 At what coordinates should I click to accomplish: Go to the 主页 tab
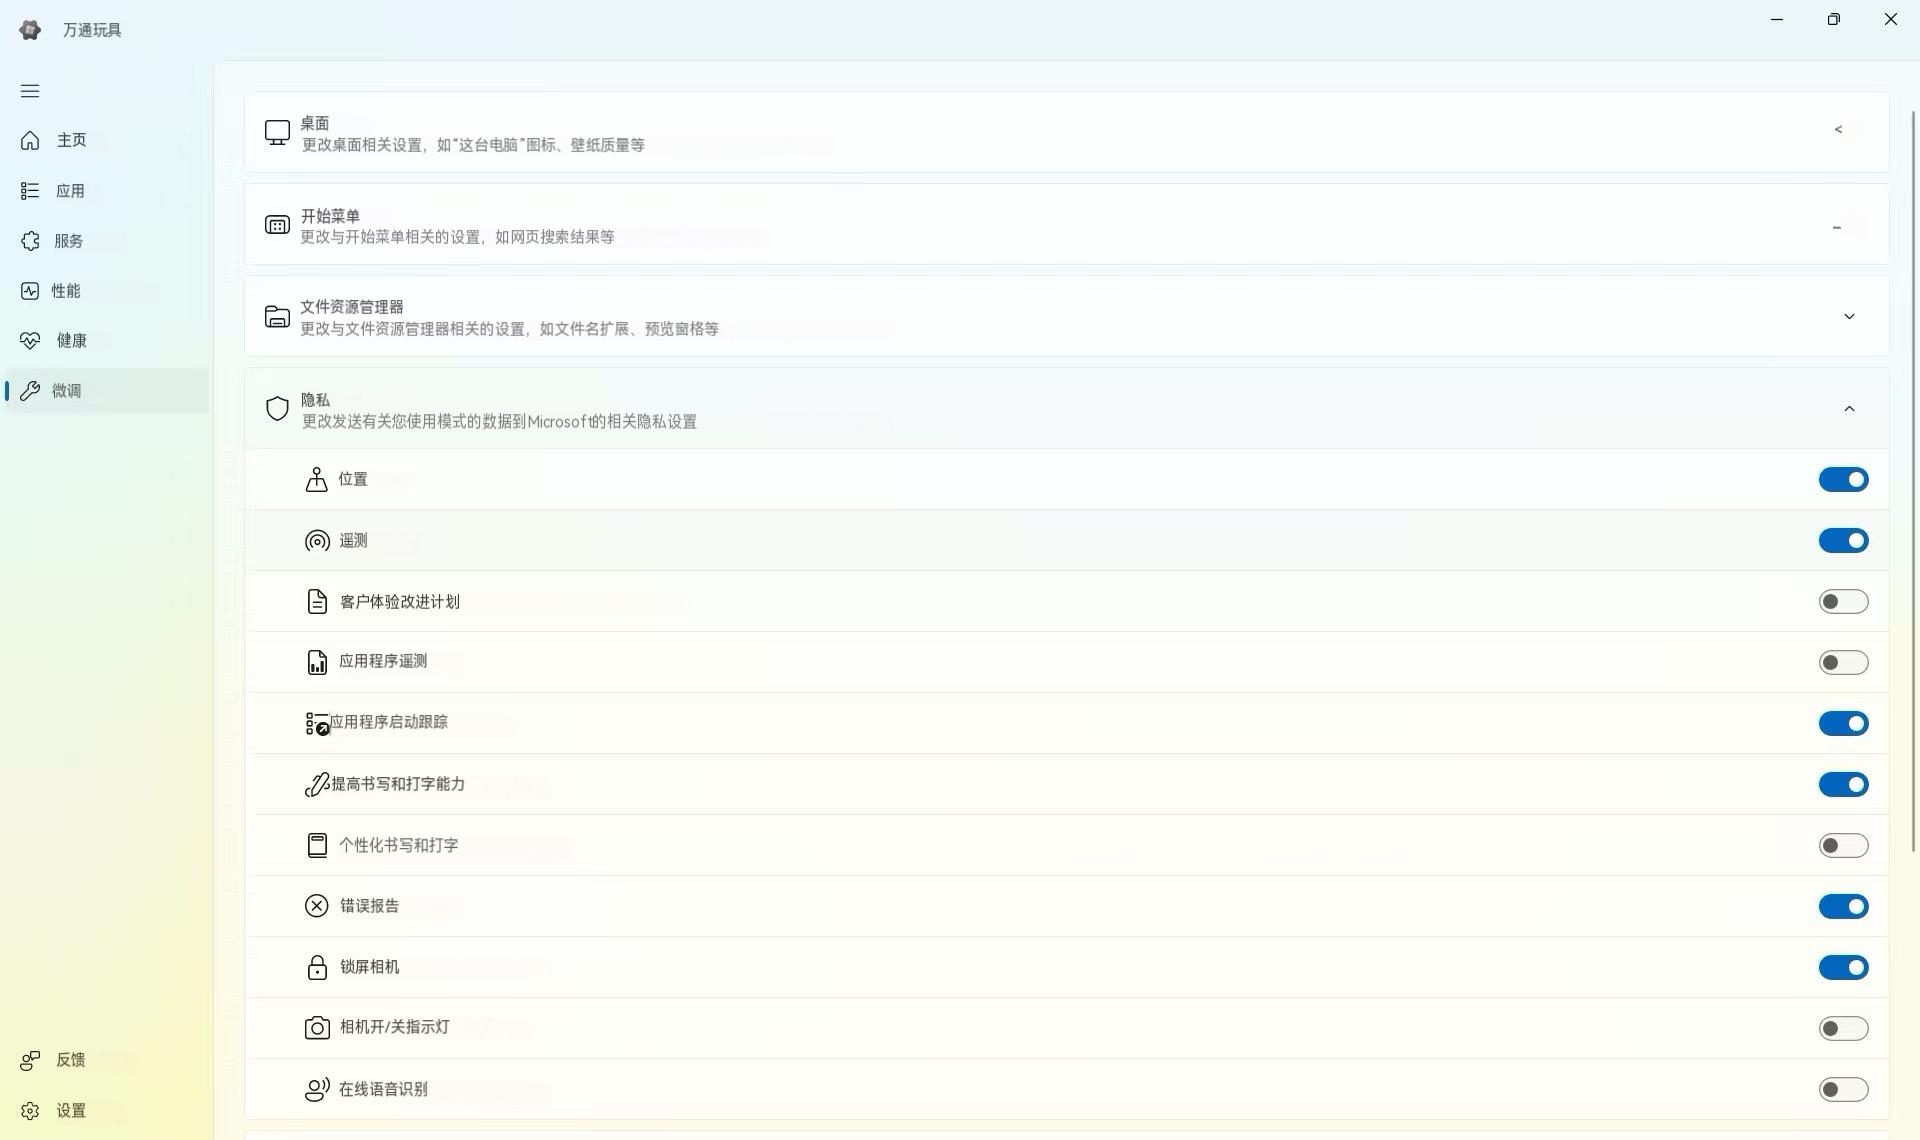click(70, 141)
